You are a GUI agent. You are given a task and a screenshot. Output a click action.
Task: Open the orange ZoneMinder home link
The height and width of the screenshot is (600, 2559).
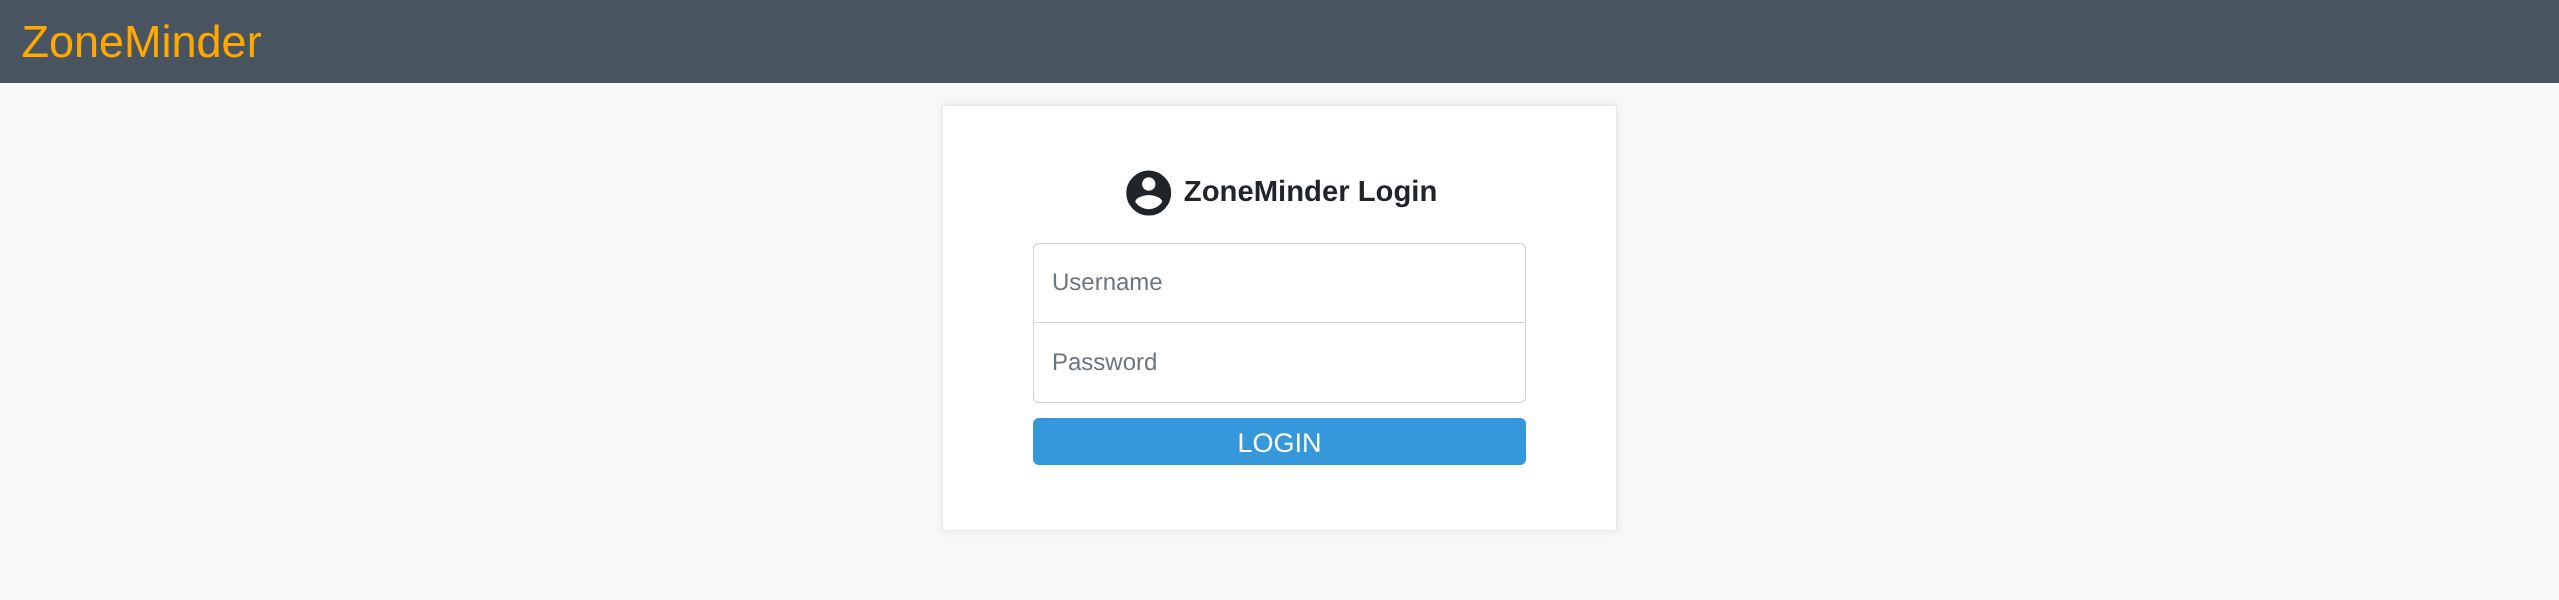141,42
